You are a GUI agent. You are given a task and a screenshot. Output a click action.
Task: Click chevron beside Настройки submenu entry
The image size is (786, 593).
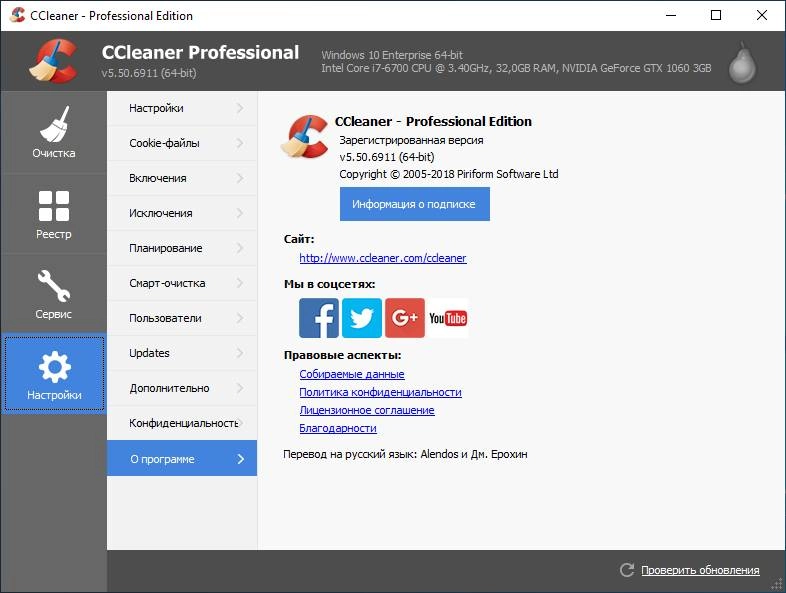[x=240, y=108]
